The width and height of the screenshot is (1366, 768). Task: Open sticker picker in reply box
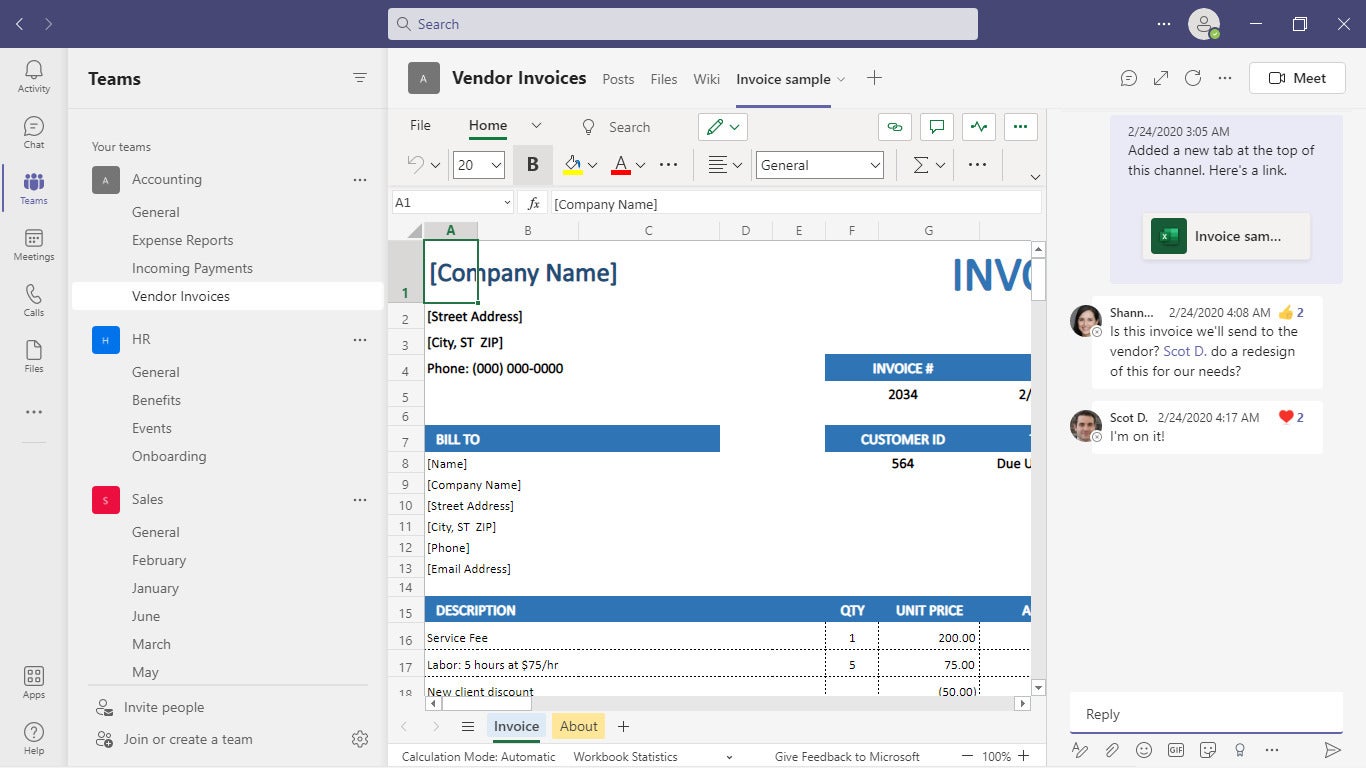tap(1208, 749)
